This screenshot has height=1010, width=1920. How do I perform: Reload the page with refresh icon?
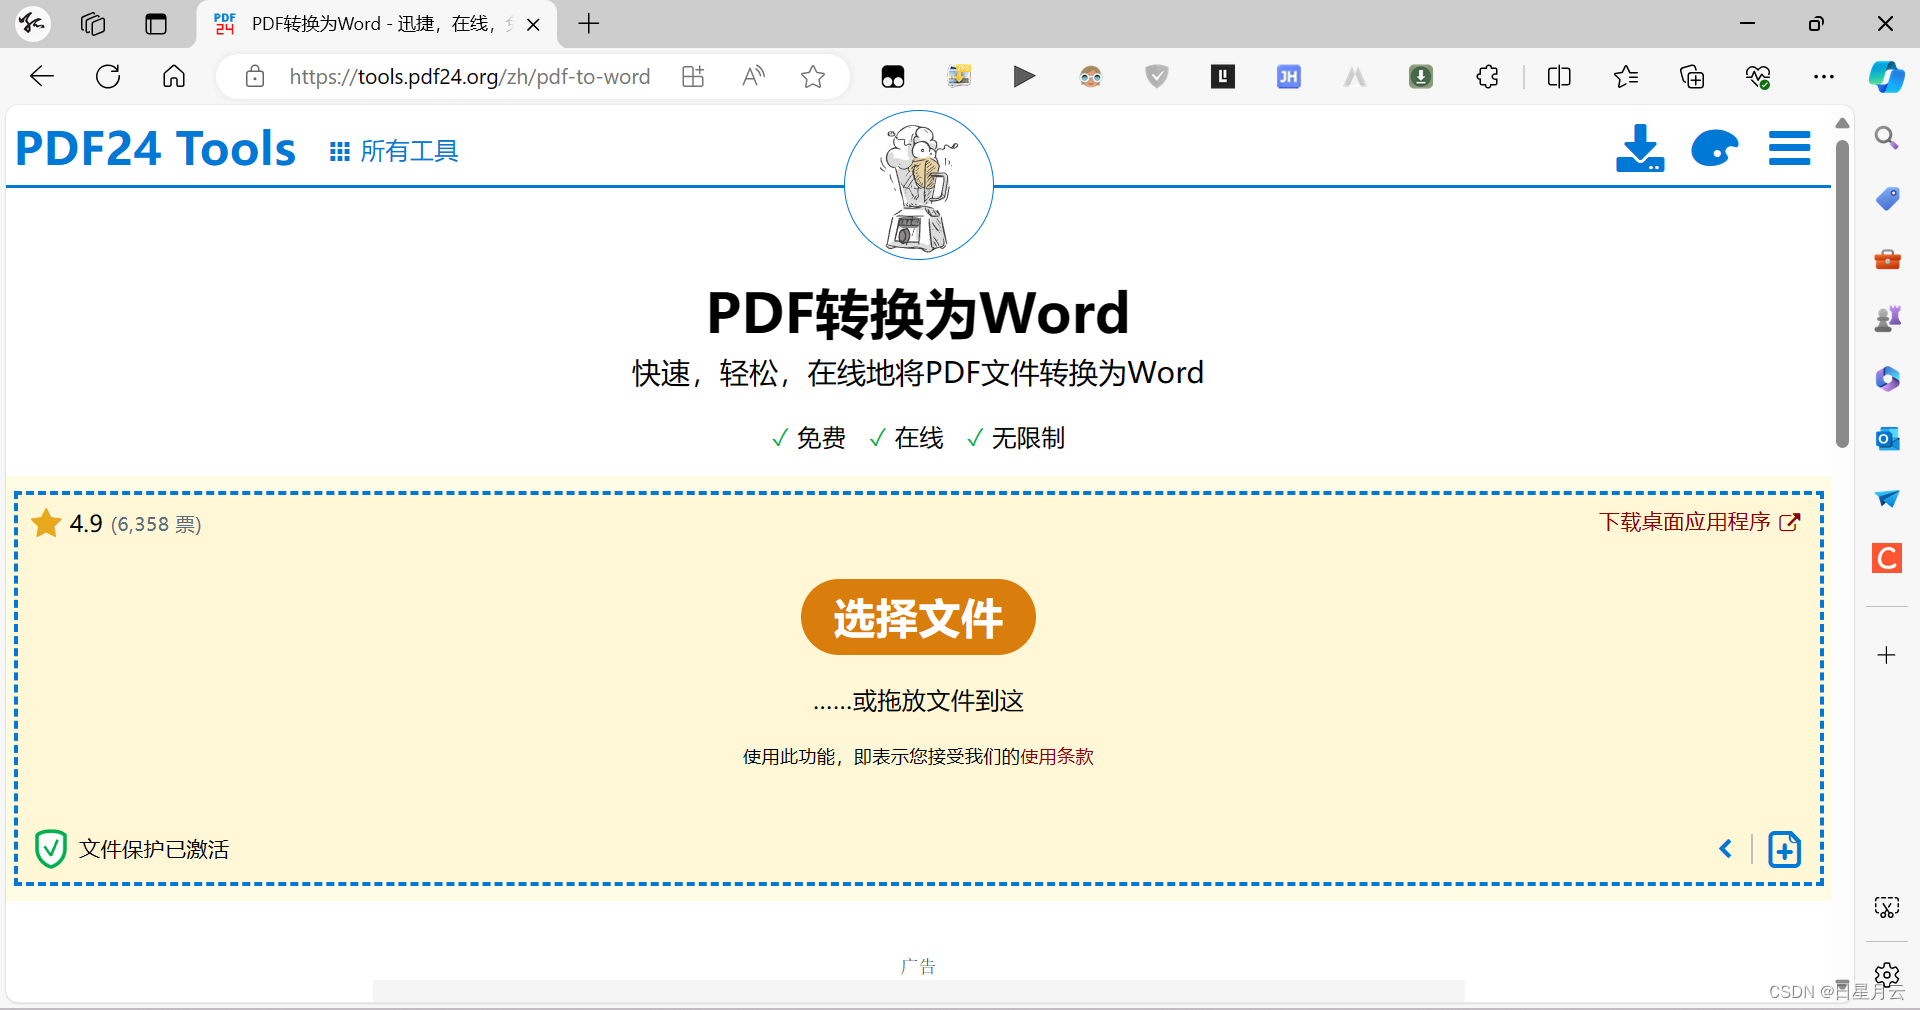[x=108, y=77]
